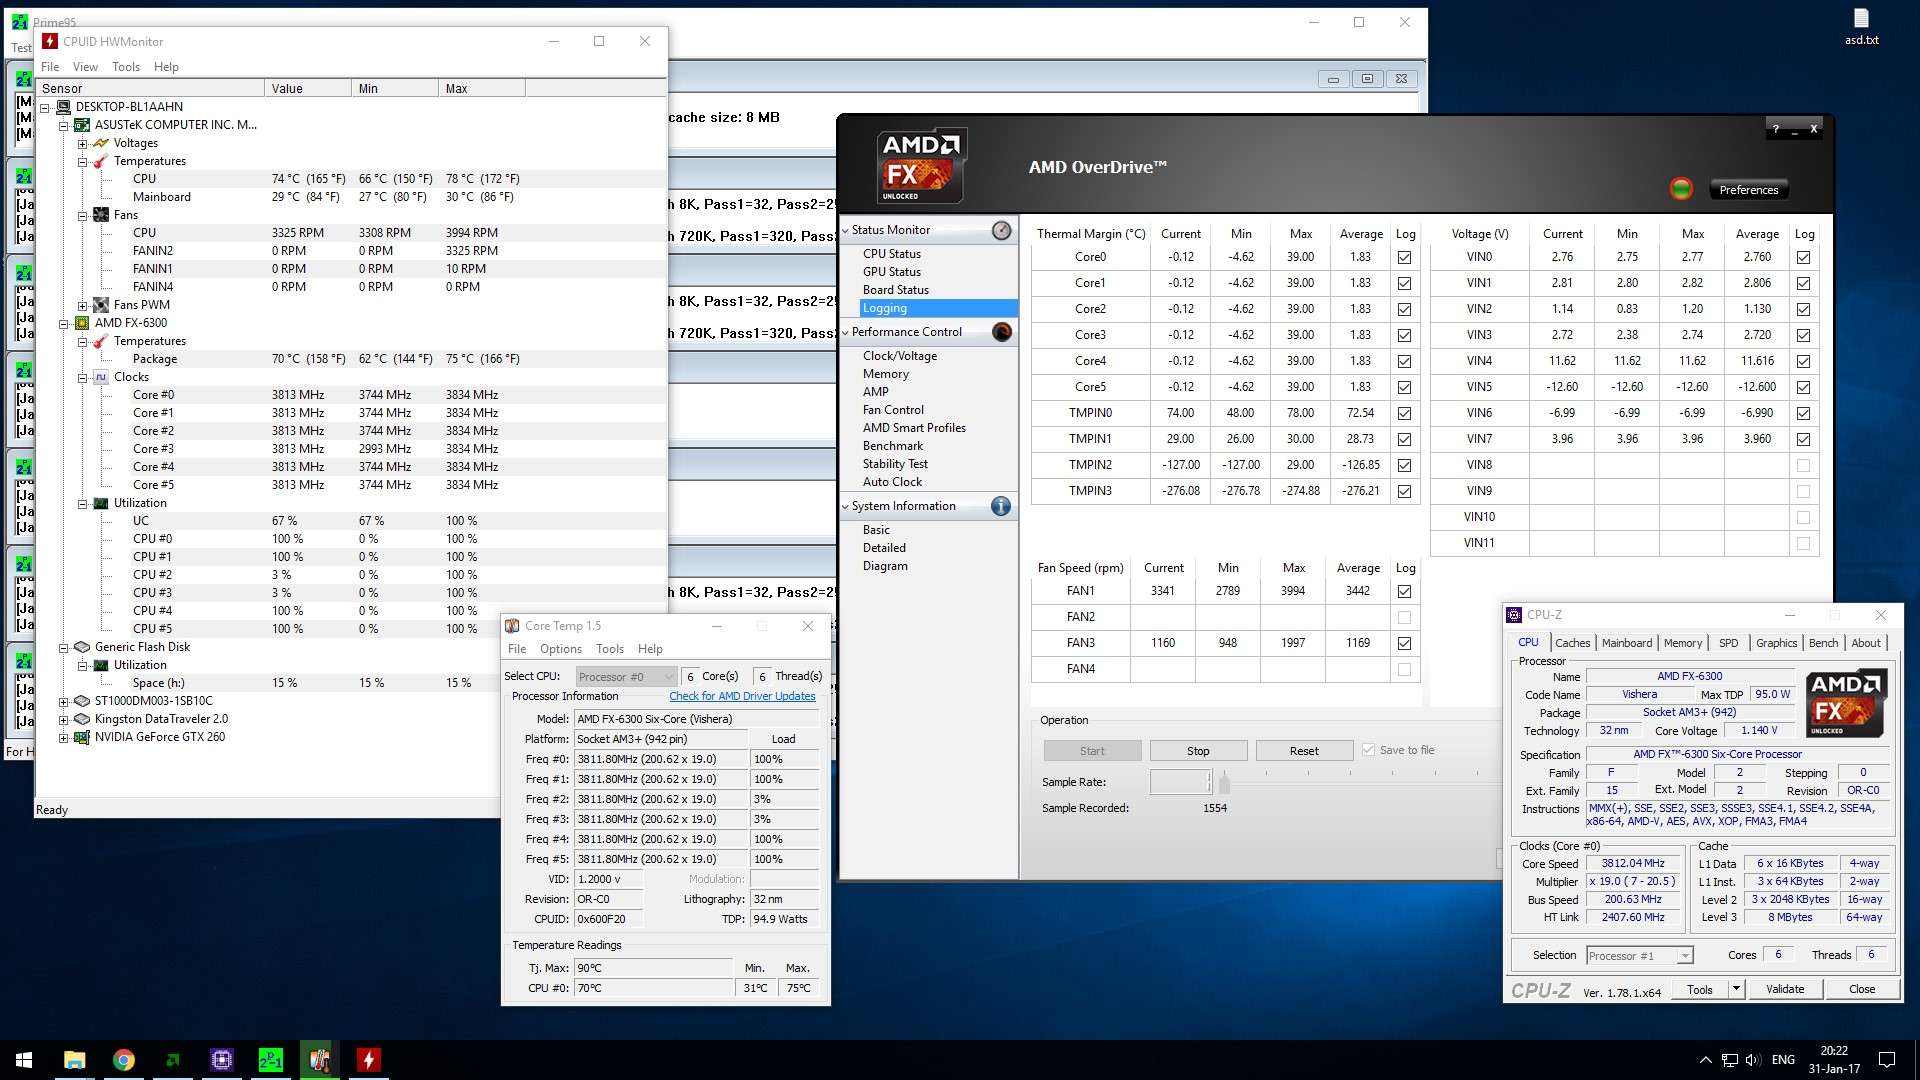Viewport: 1920px width, 1080px height.
Task: Uncheck Log checkbox for VIN7
Action: 1803,440
